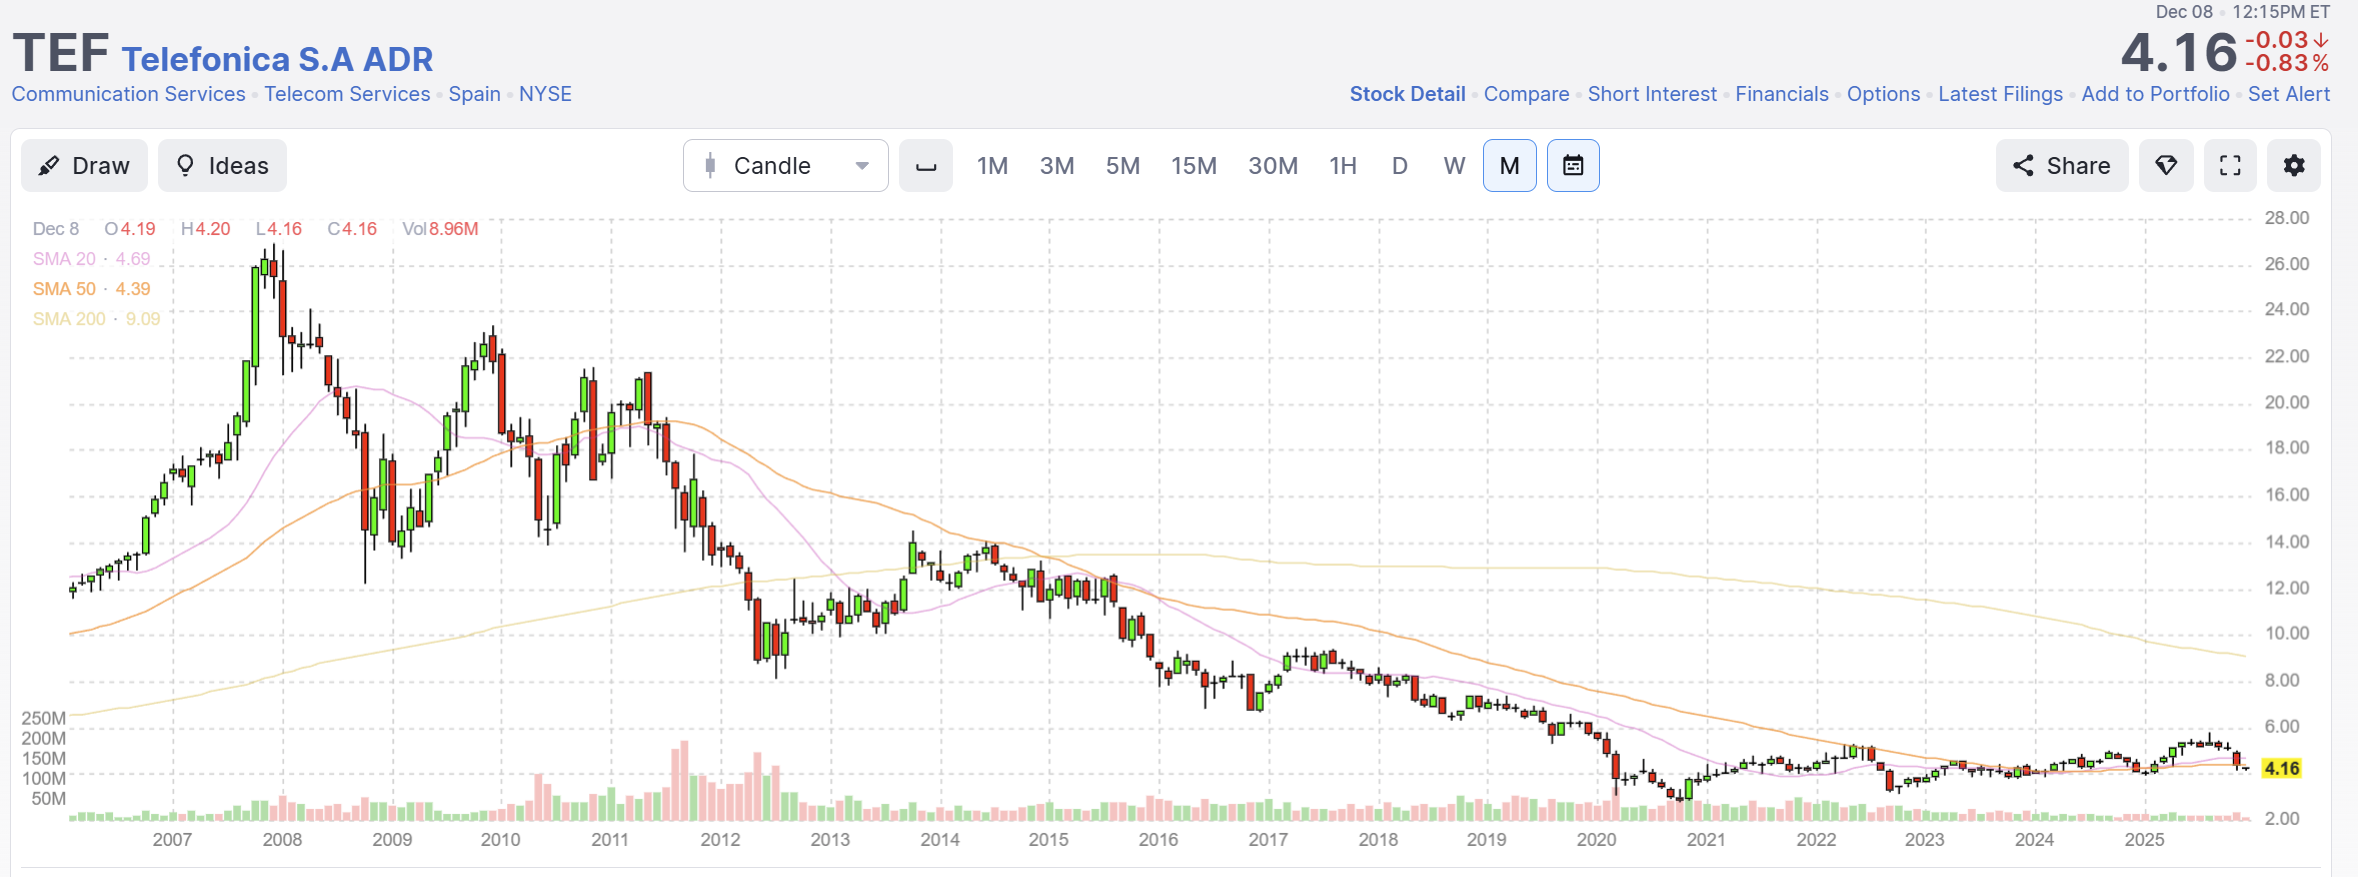
Task: Open the SMA 200 indicator options
Action: 69,319
